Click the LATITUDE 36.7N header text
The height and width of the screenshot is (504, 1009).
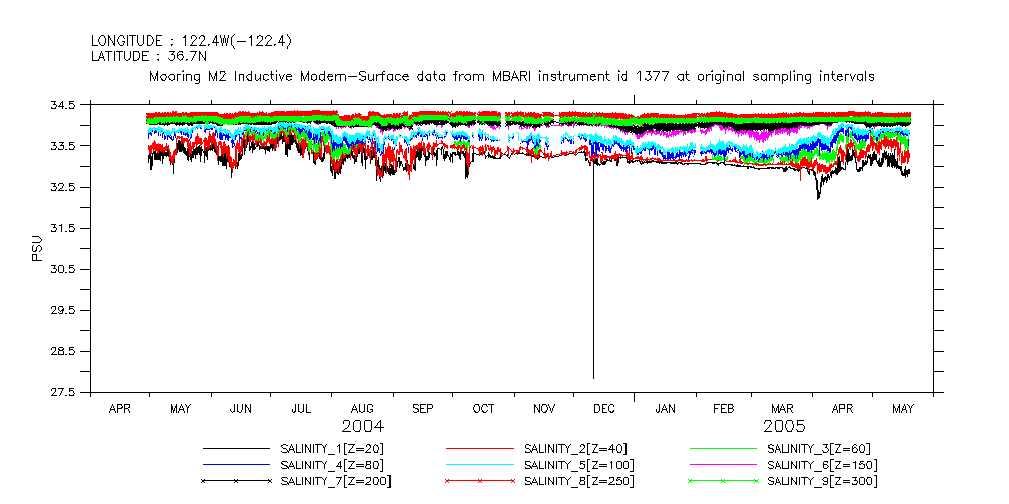(148, 57)
